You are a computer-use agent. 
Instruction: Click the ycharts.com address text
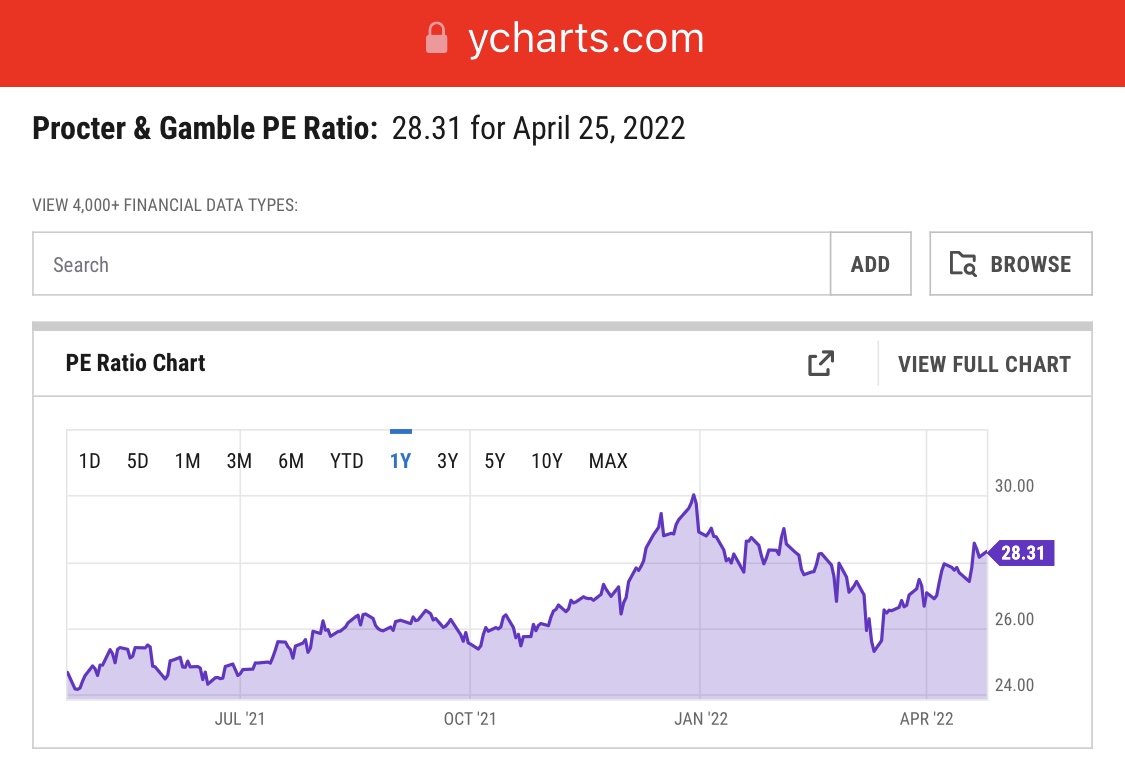pos(586,39)
